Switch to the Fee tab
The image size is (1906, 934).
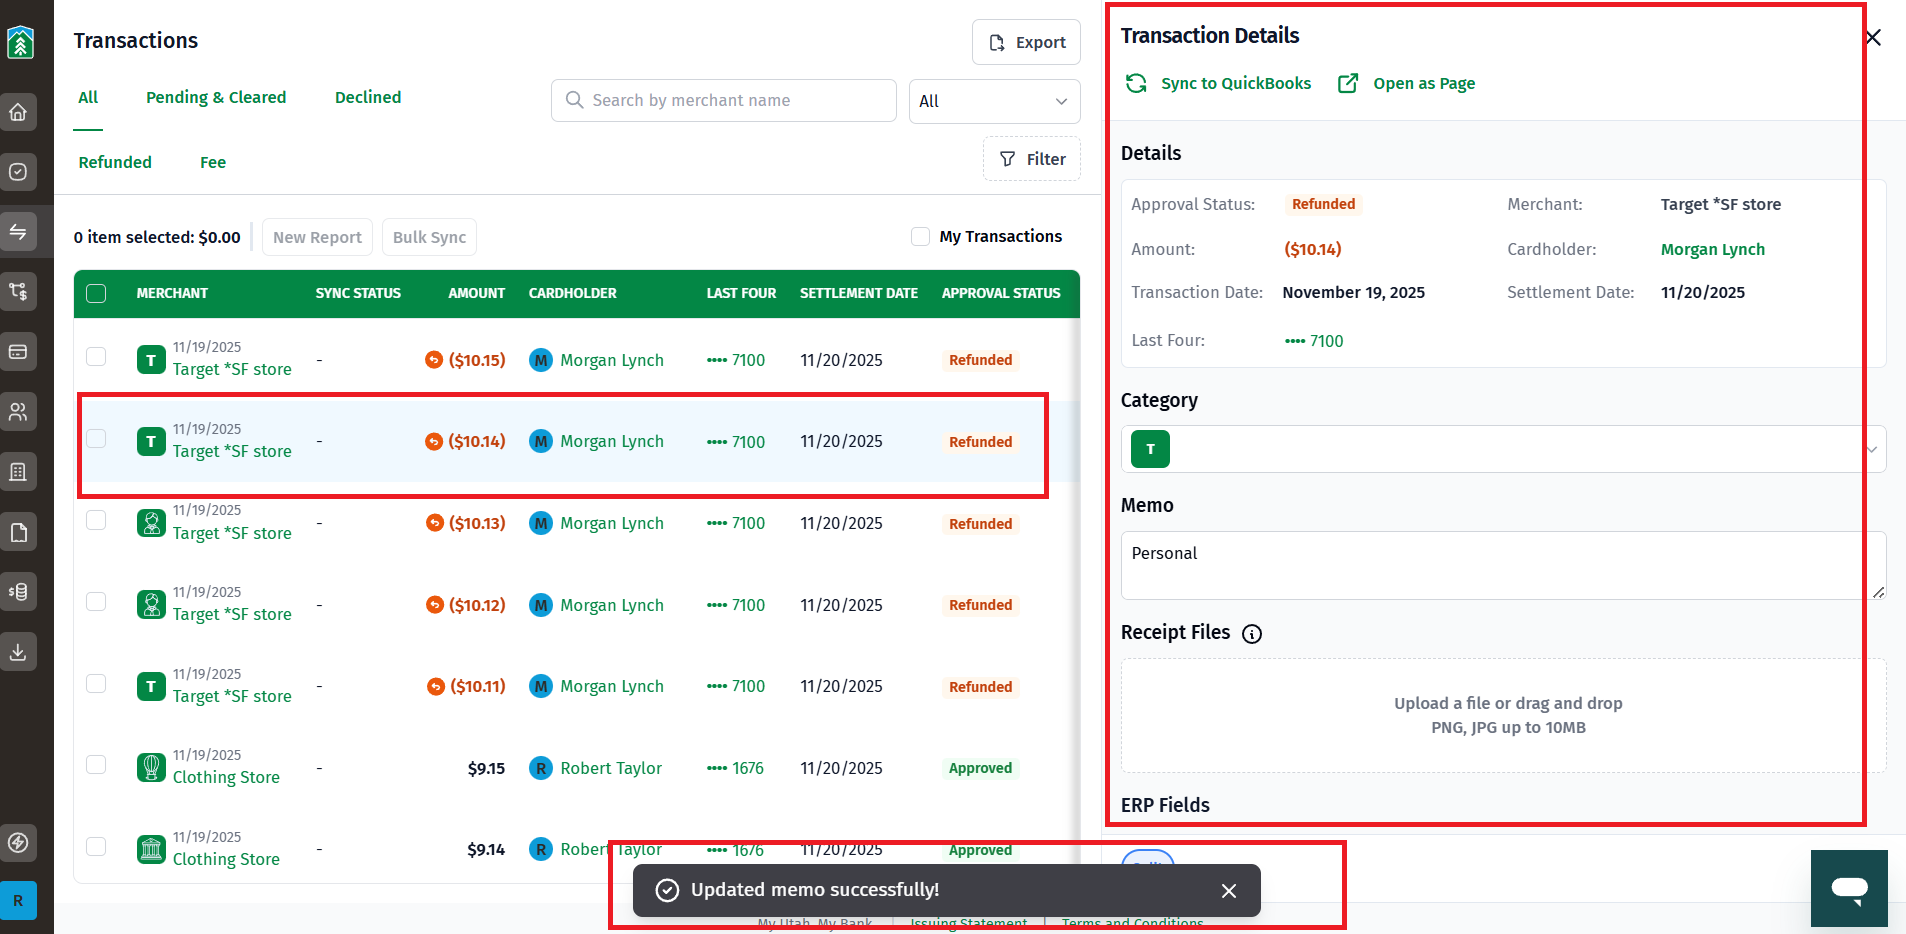[x=213, y=162]
